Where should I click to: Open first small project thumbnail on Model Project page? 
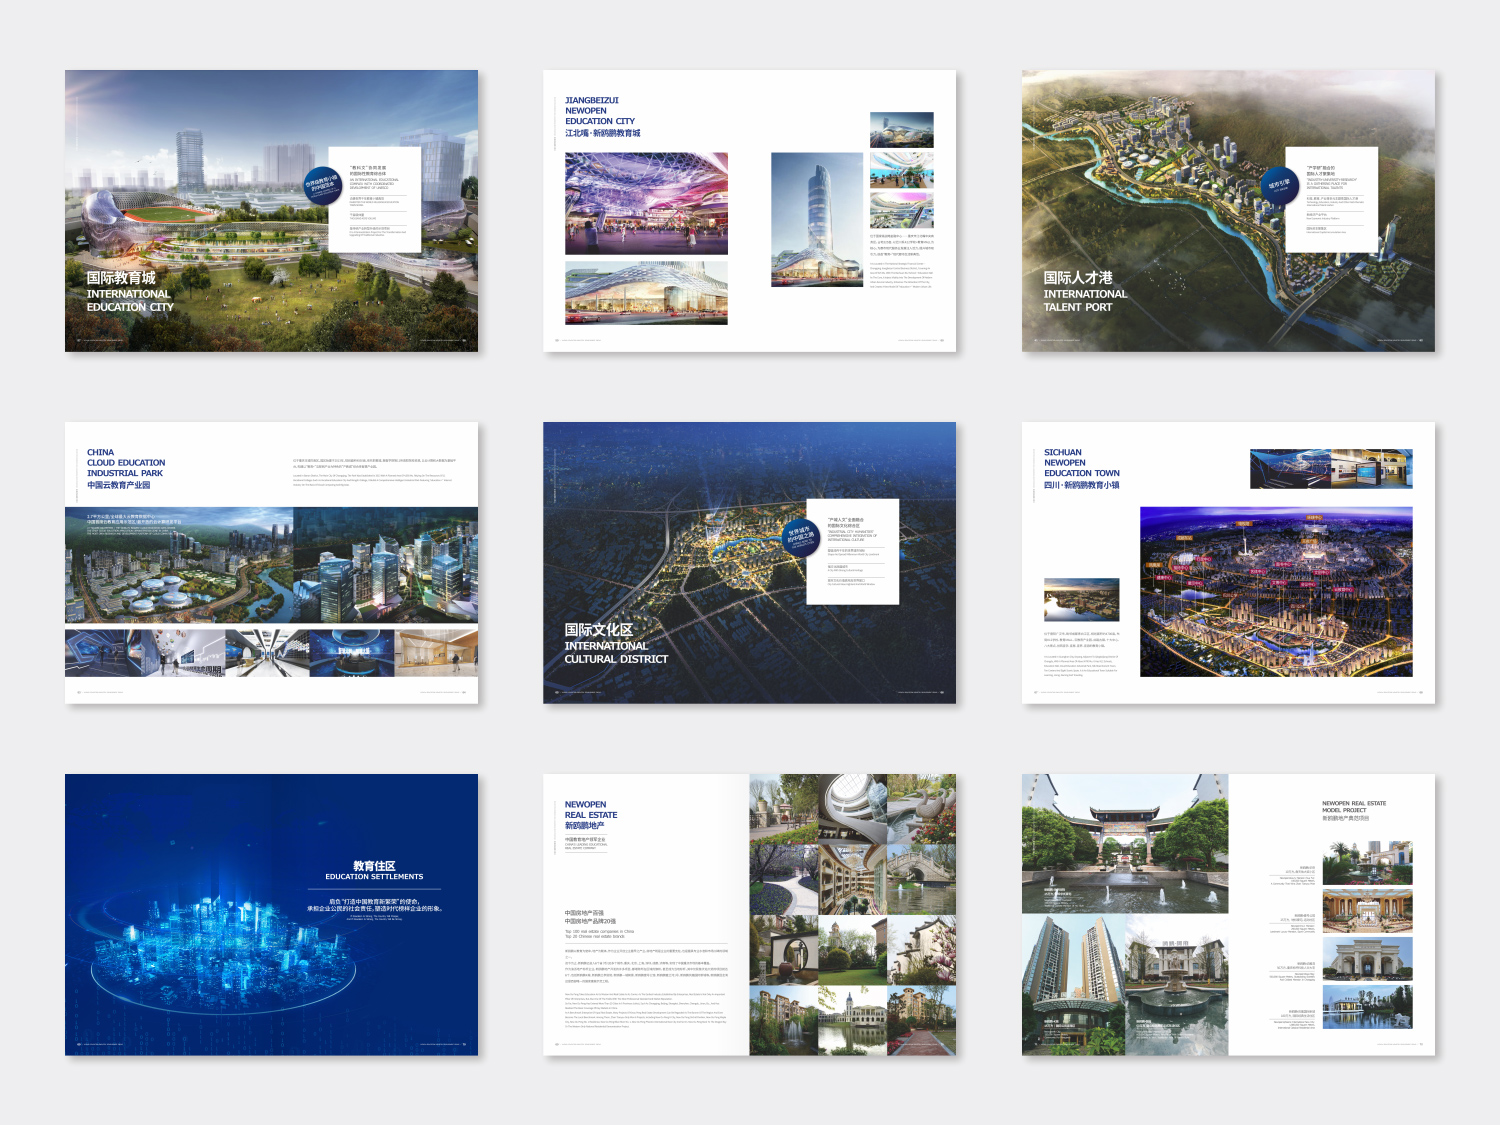[x=1367, y=863]
